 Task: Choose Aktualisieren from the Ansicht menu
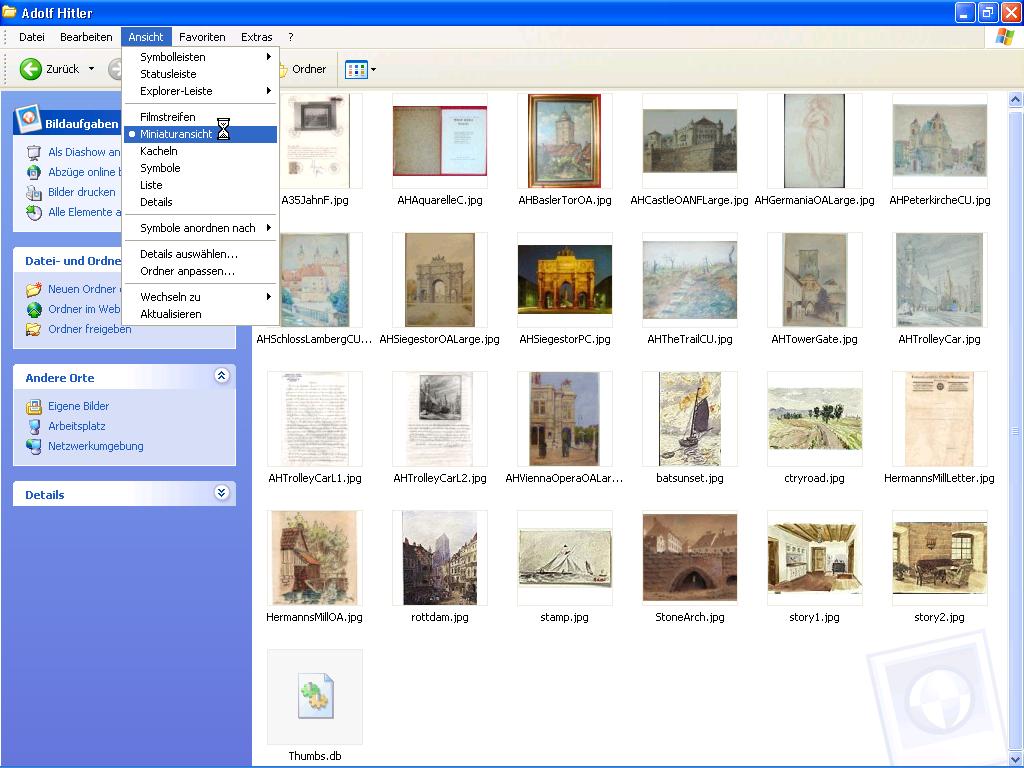pyautogui.click(x=171, y=314)
